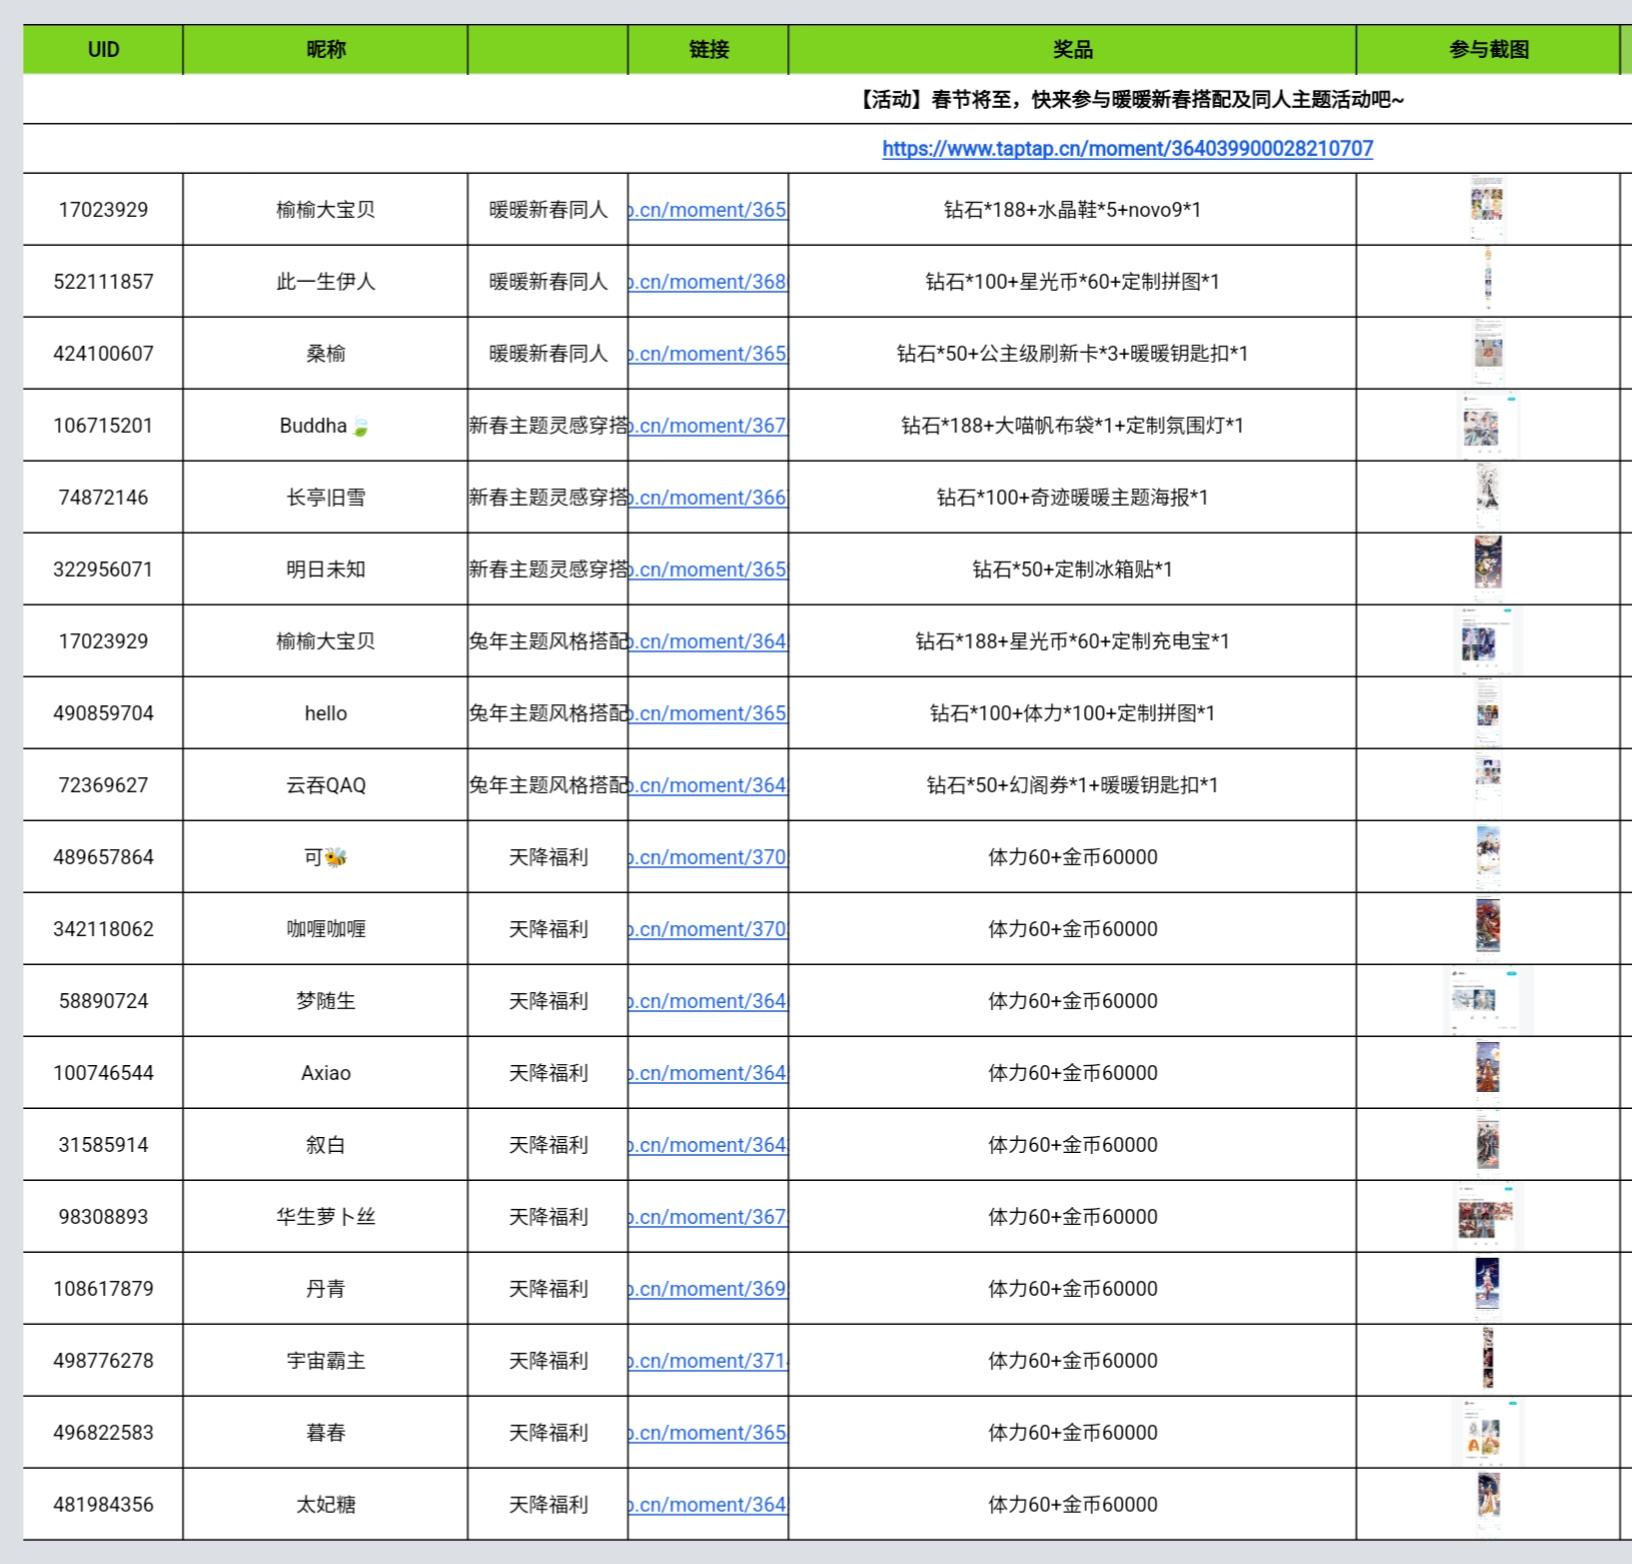
Task: Open screenshot thumbnail in 华生萝卜丝 row
Action: tap(1488, 1217)
